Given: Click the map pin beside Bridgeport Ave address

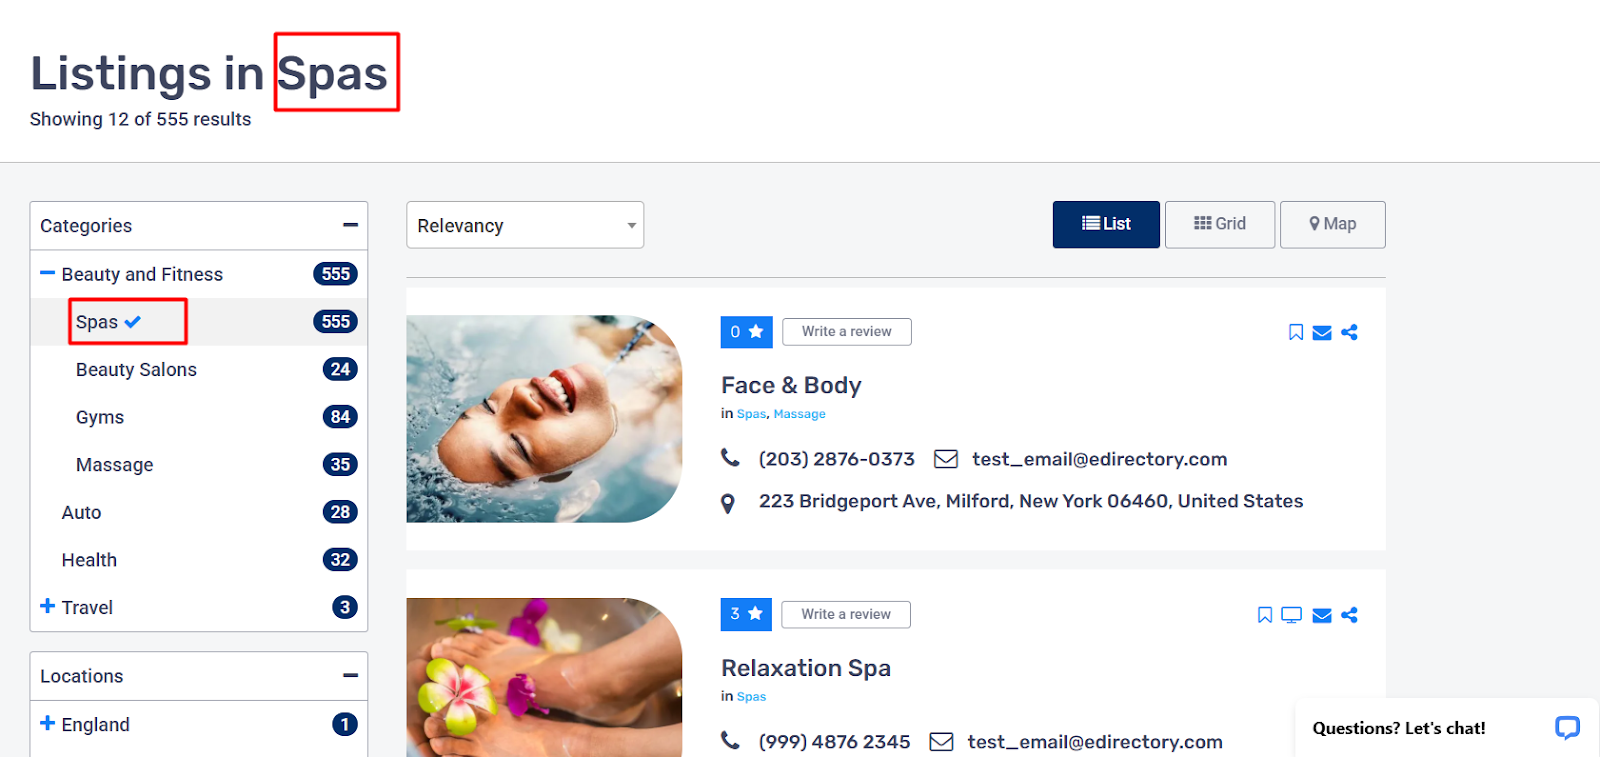Looking at the screenshot, I should [728, 503].
